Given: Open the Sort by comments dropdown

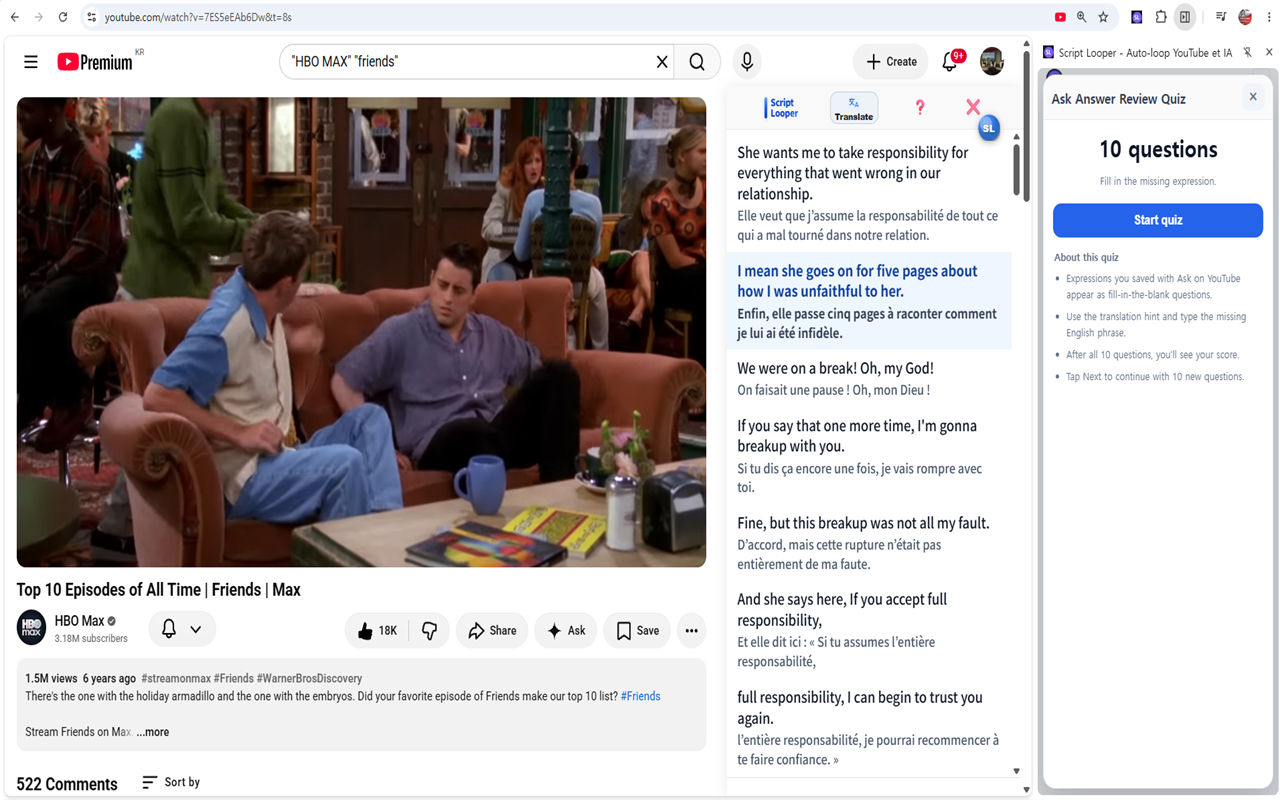Looking at the screenshot, I should click(171, 782).
